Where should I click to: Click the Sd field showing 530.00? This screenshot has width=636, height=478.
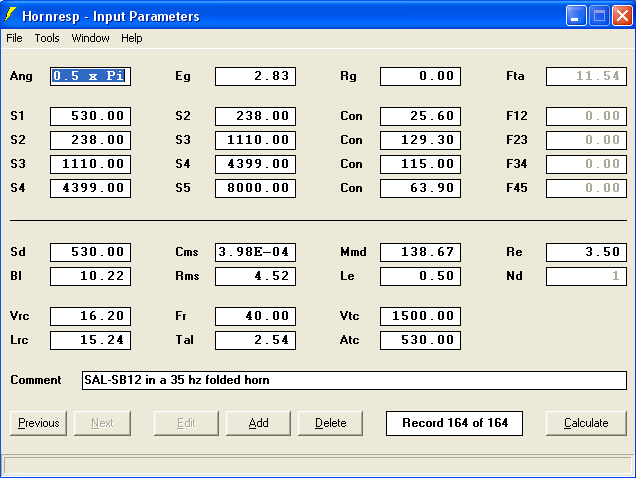pos(90,252)
